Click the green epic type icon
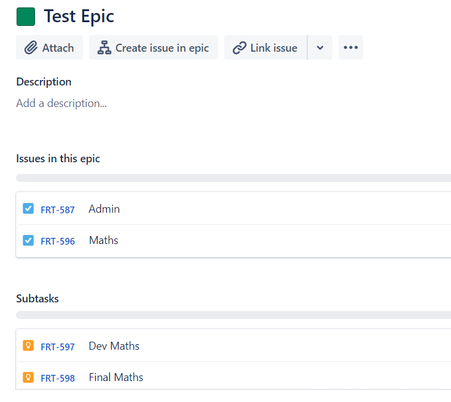This screenshot has height=402, width=451. pyautogui.click(x=26, y=17)
